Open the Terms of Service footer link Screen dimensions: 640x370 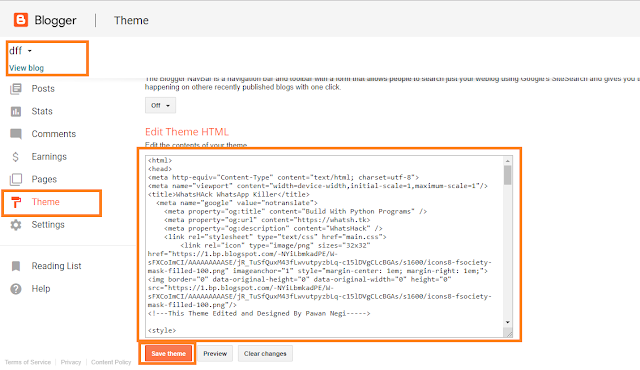(28, 362)
